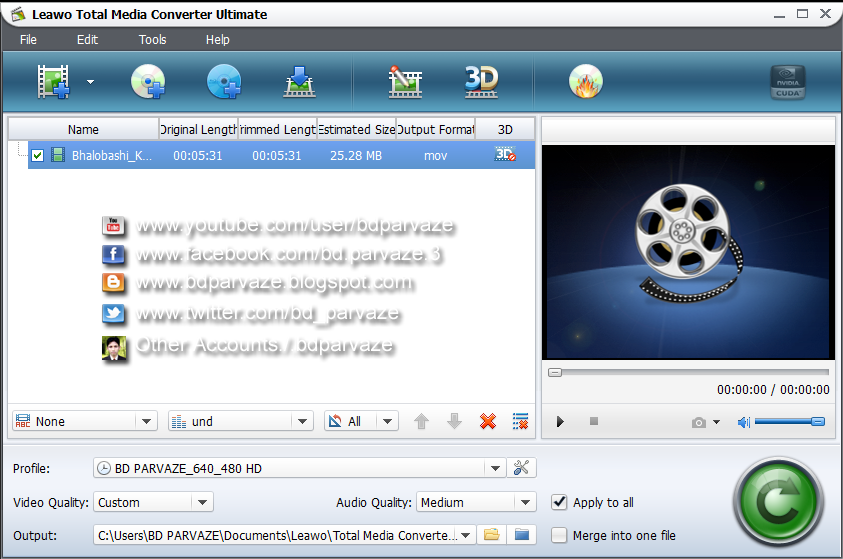Uncheck the Apply to all checkbox
This screenshot has height=559, width=843.
coord(559,502)
